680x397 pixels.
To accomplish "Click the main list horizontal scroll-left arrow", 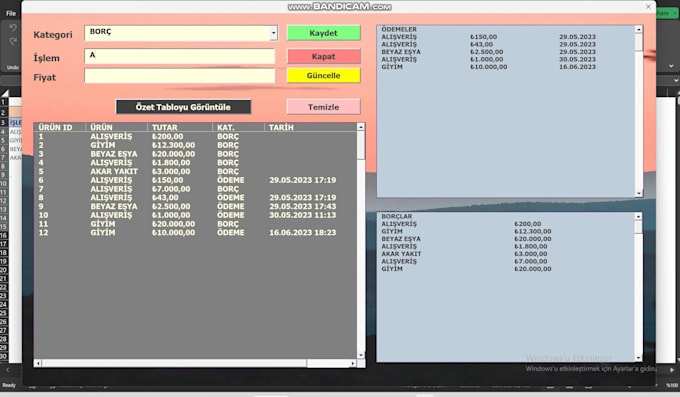I will (38, 363).
